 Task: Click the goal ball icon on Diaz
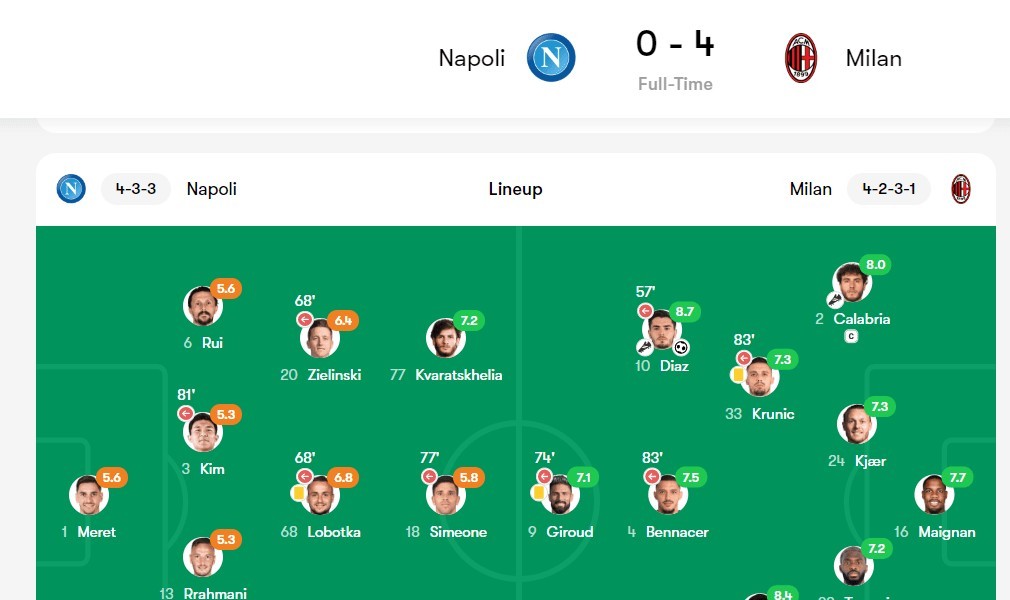[681, 348]
